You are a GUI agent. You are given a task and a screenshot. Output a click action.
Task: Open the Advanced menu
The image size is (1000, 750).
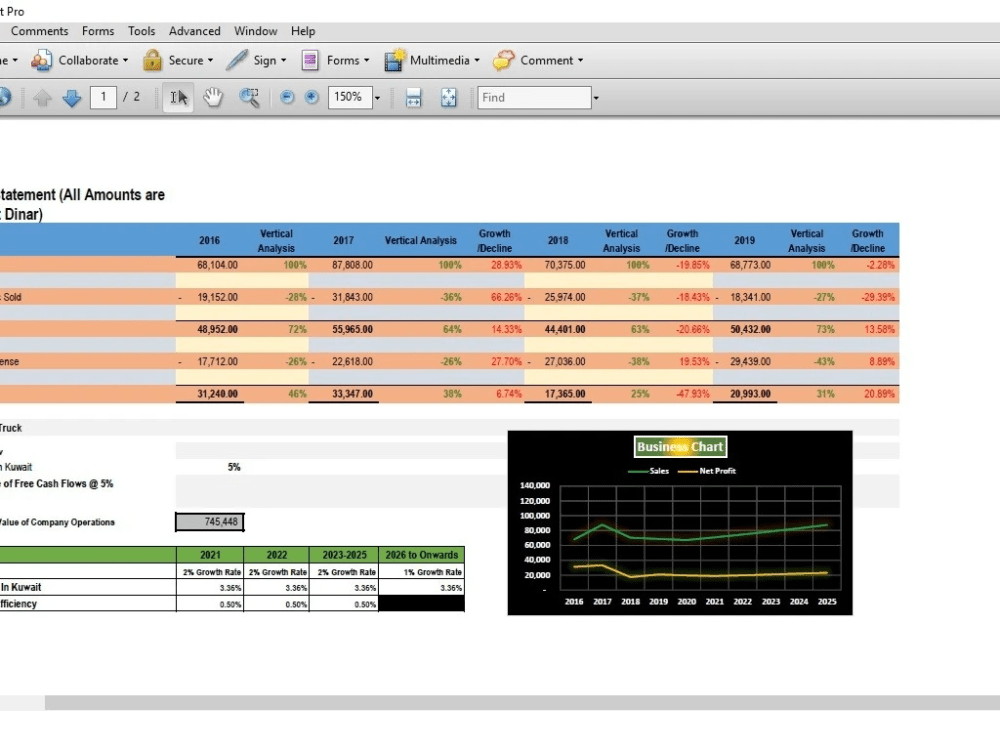pos(194,31)
